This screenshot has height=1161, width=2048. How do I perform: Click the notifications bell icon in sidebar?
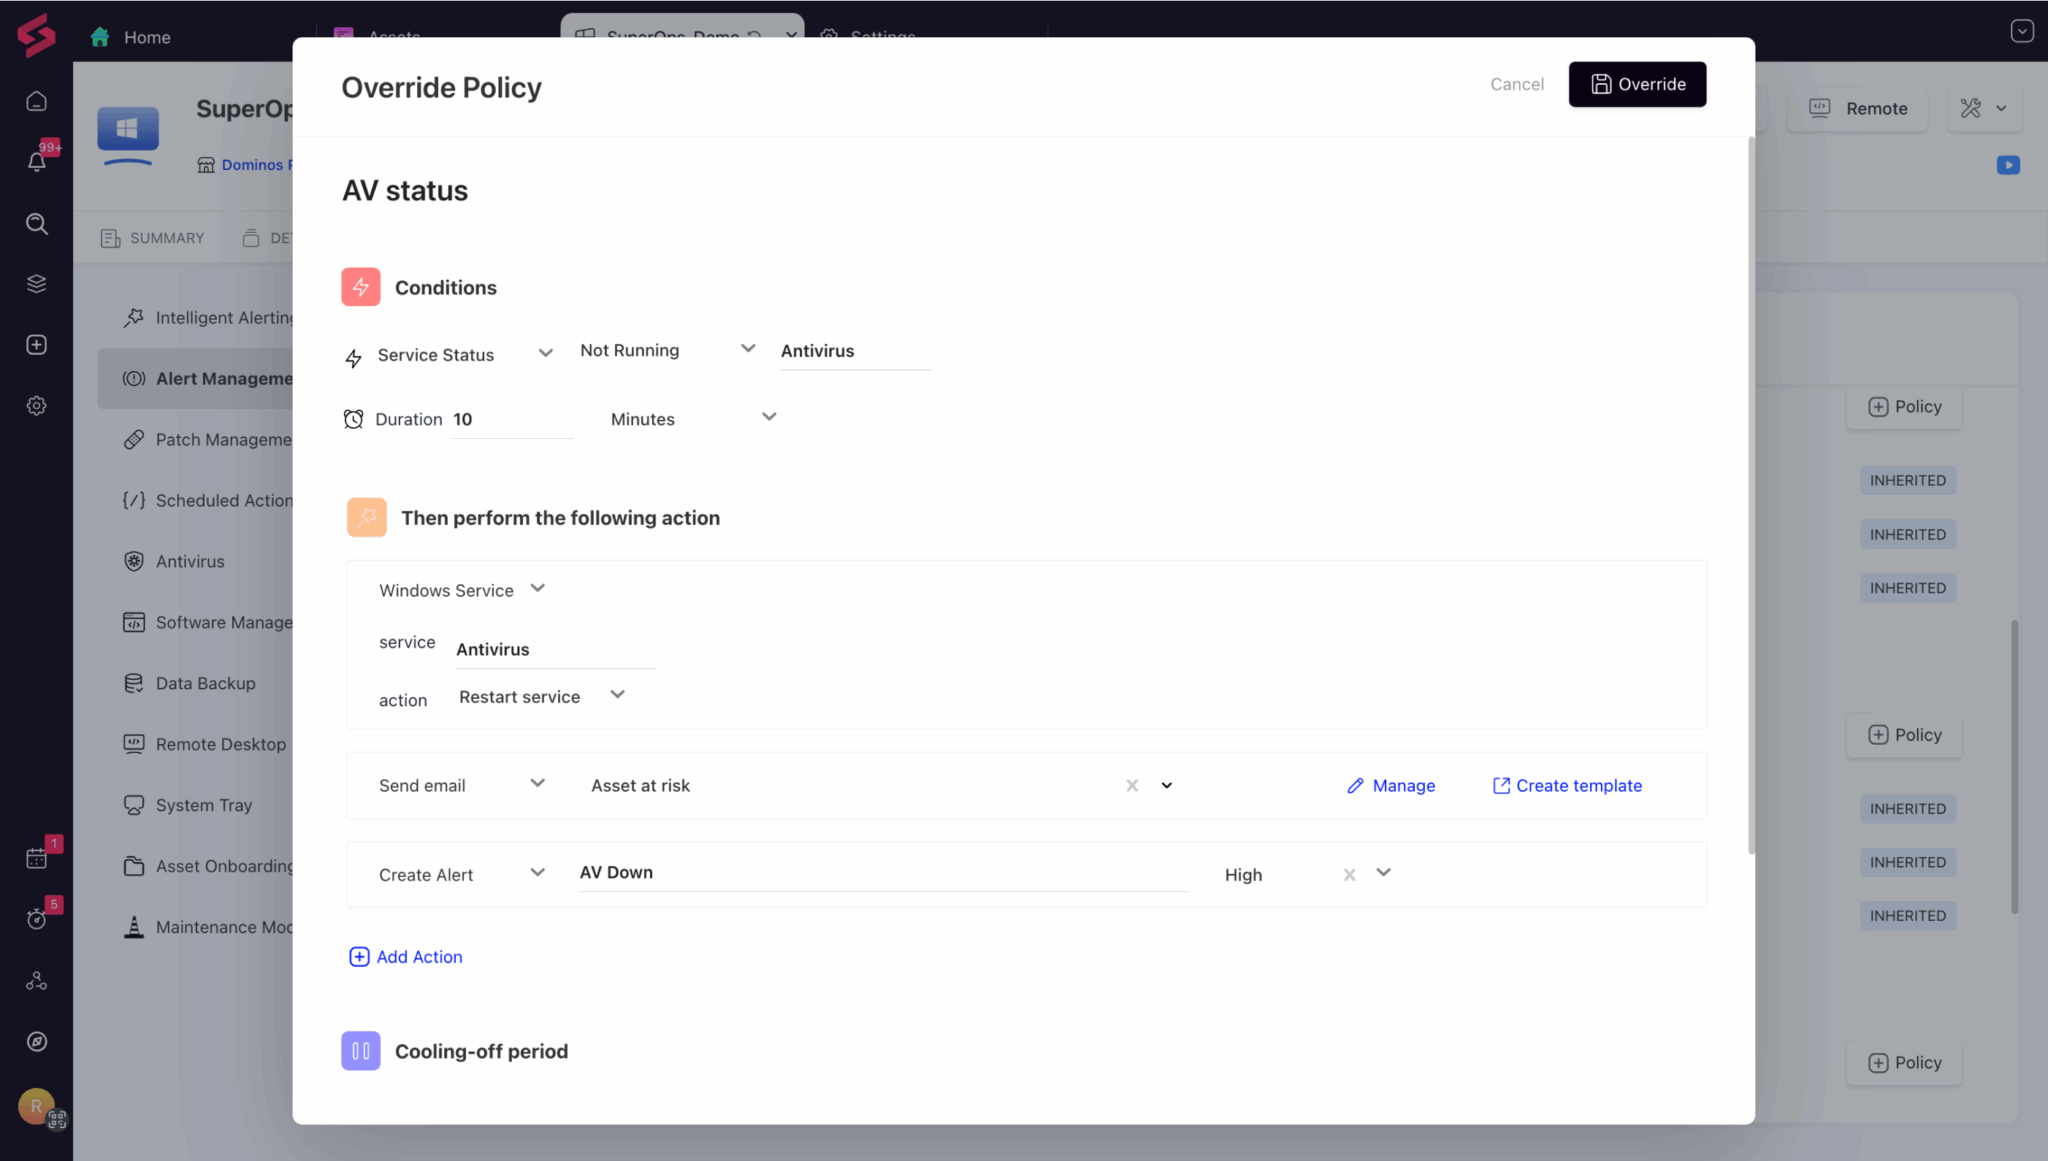pos(37,162)
